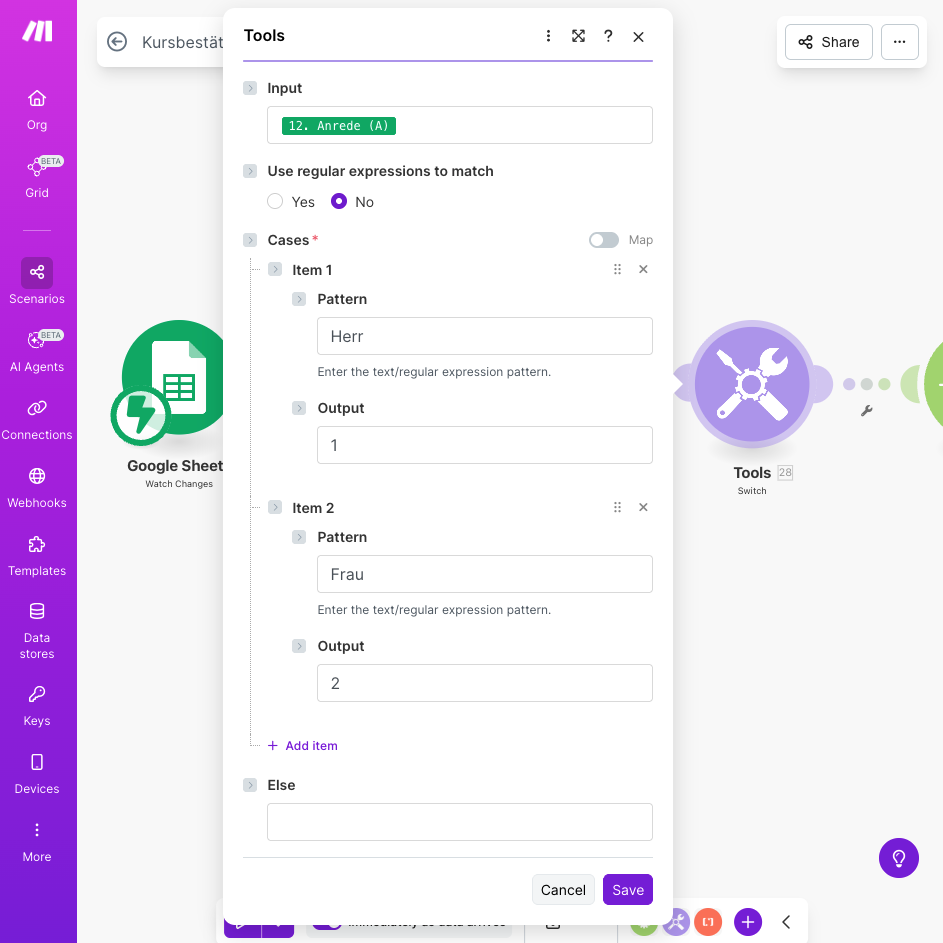Open AI Agents in the sidebar
The width and height of the screenshot is (943, 943).
[x=37, y=351]
